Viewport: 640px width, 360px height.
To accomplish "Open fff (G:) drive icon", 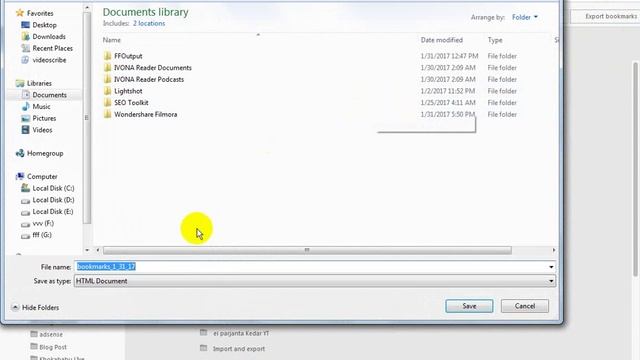I will pos(25,236).
